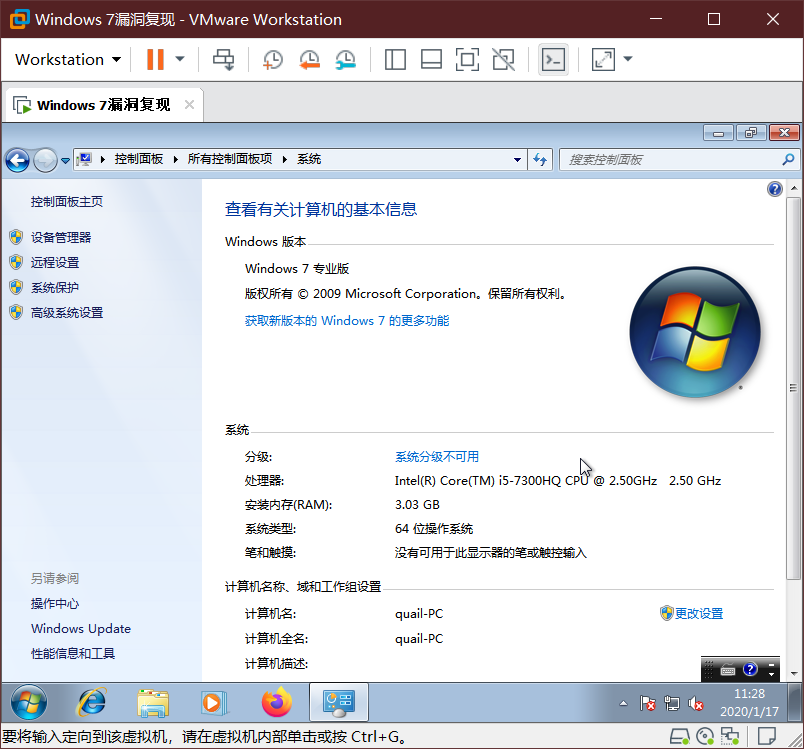Close the Windows 7漏洞复现 tab
The width and height of the screenshot is (804, 749).
tap(189, 105)
